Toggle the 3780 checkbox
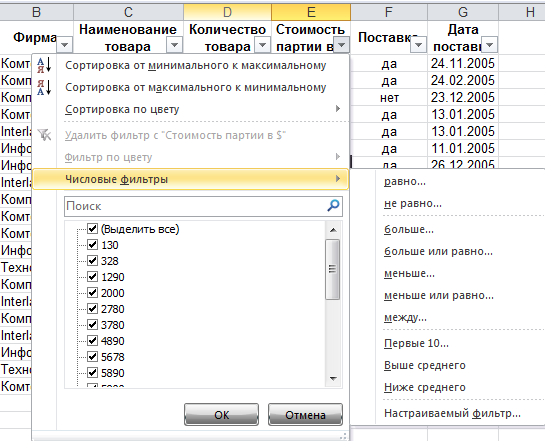Screen dimensions: 545x441 (x=92, y=325)
